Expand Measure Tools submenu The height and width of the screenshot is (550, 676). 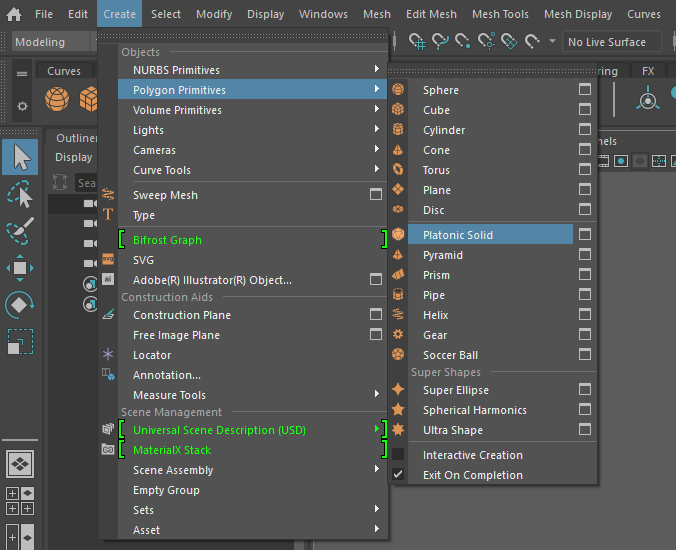click(254, 394)
